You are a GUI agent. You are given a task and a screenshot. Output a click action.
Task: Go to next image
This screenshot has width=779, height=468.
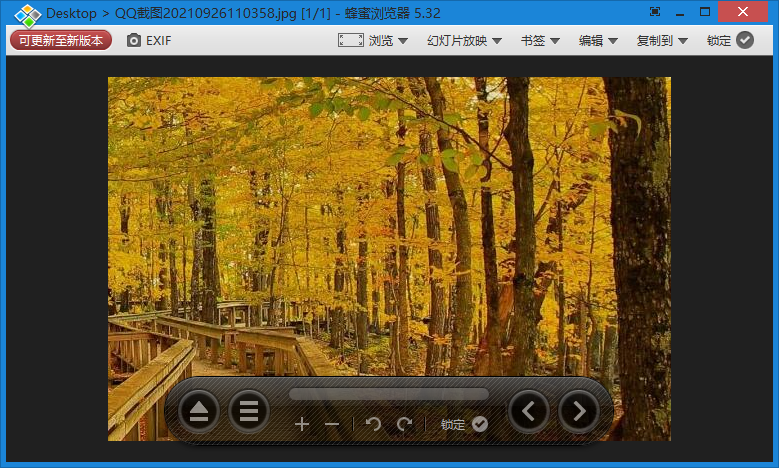(579, 410)
